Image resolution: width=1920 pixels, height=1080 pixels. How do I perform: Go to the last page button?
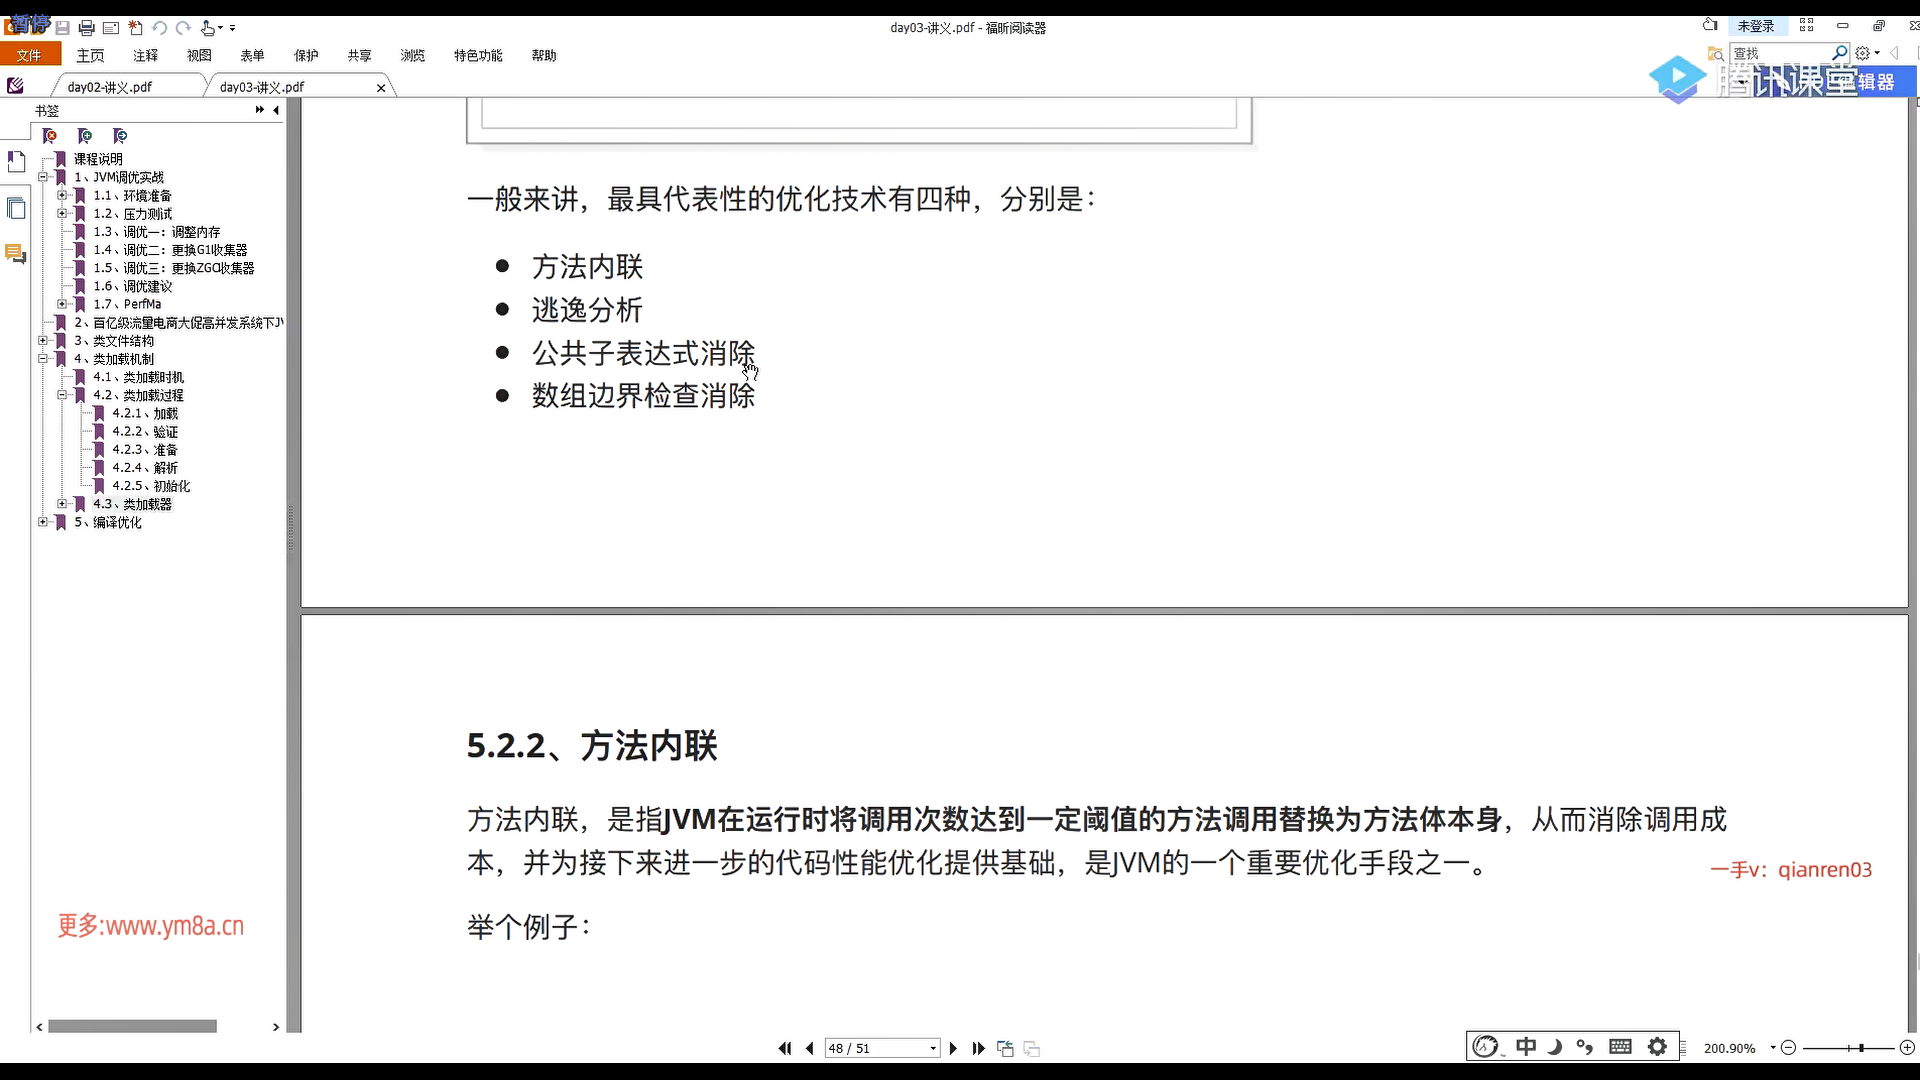click(978, 1048)
